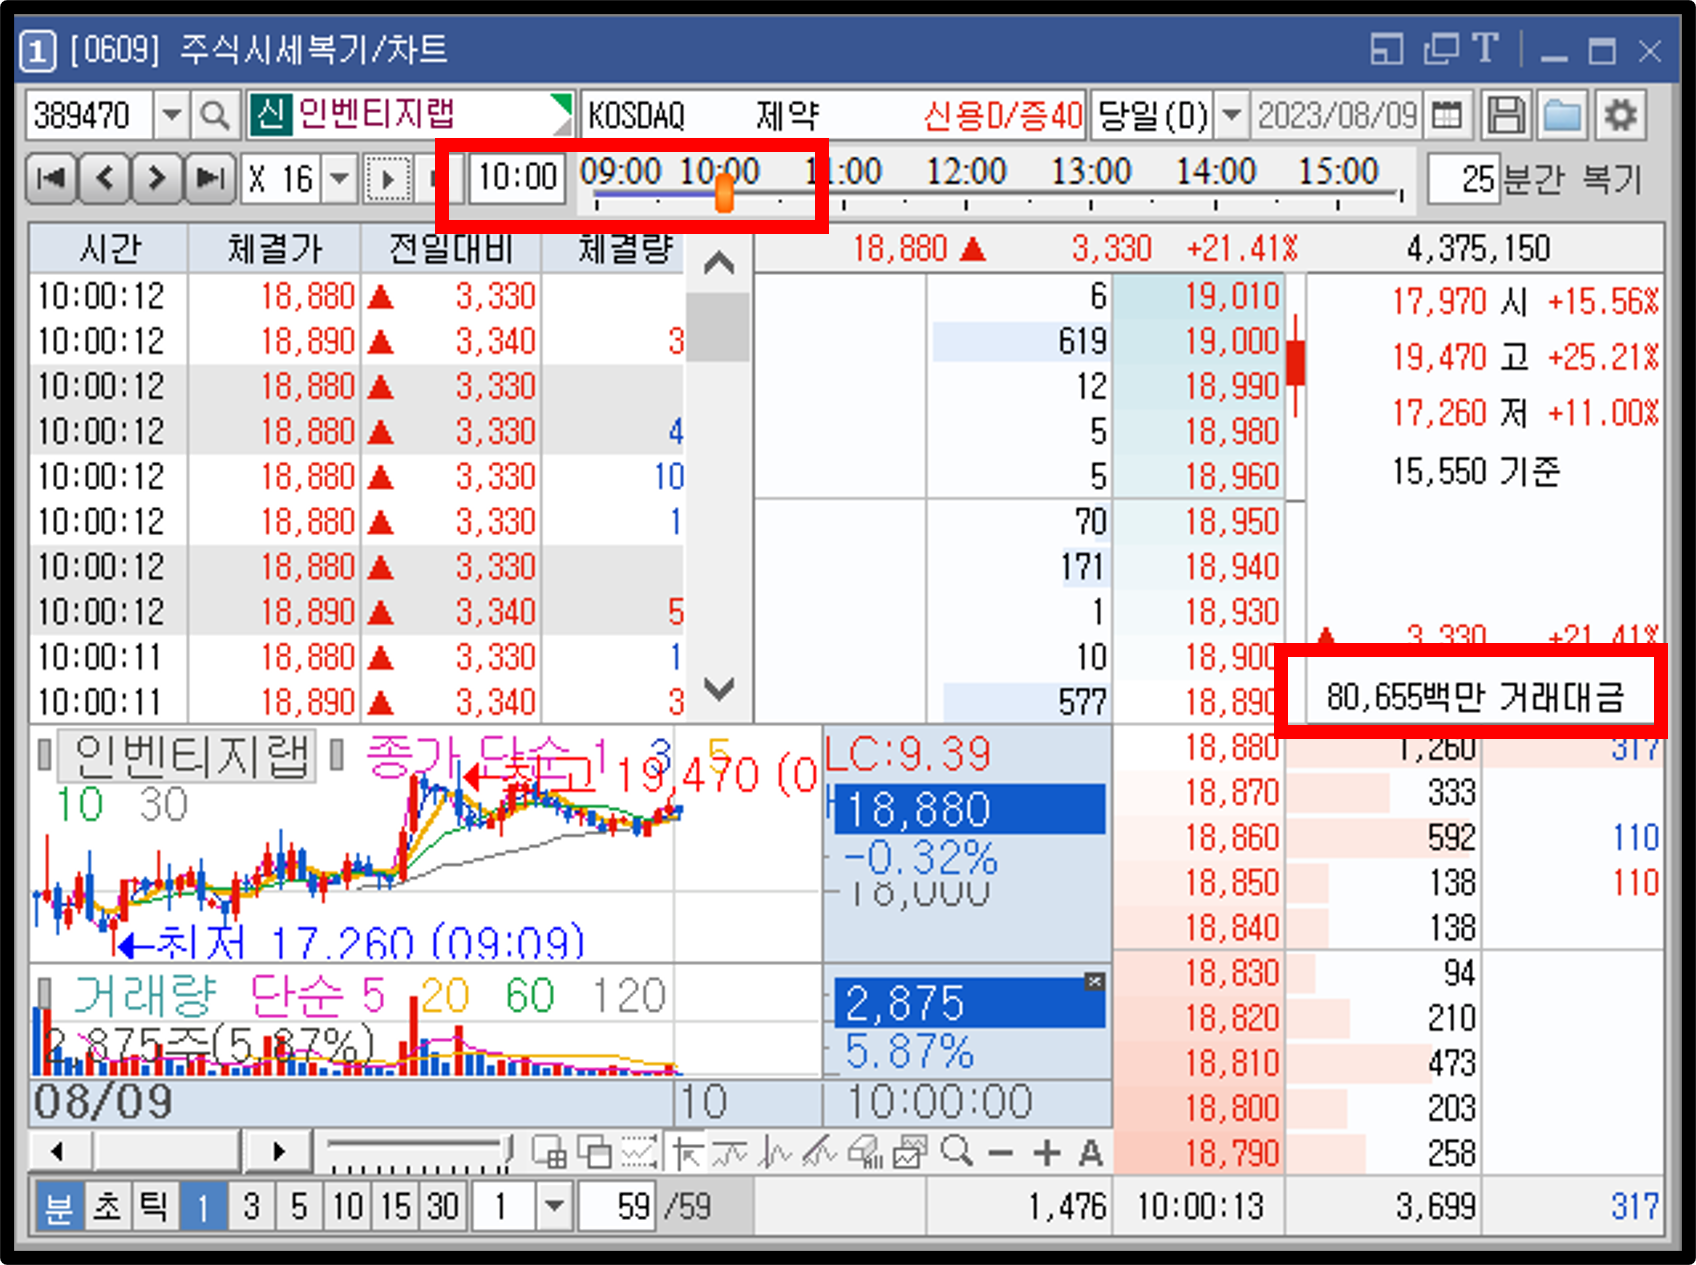Select the '3' minute interval button
Viewport: 1696px width, 1265px height.
250,1206
